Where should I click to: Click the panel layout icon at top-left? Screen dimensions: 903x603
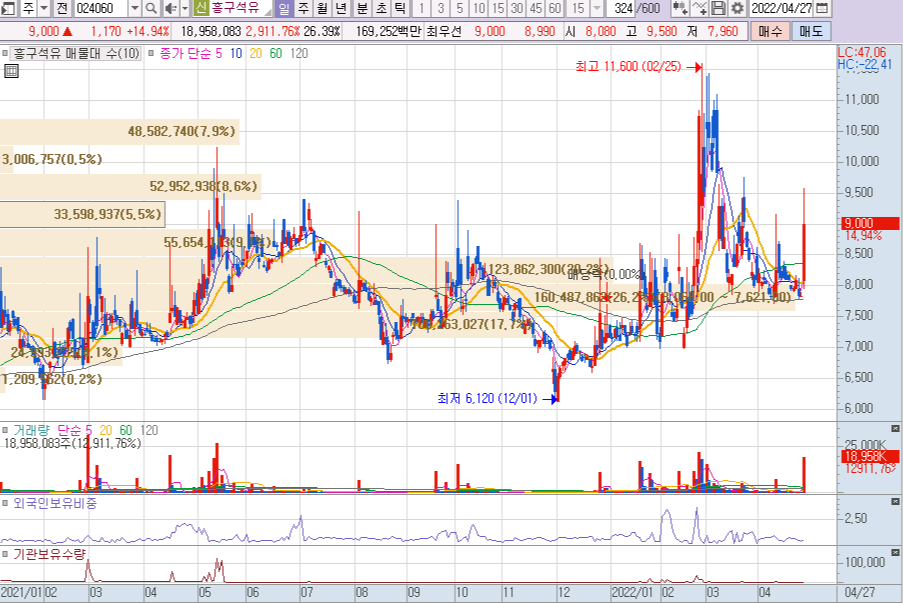[9, 8]
